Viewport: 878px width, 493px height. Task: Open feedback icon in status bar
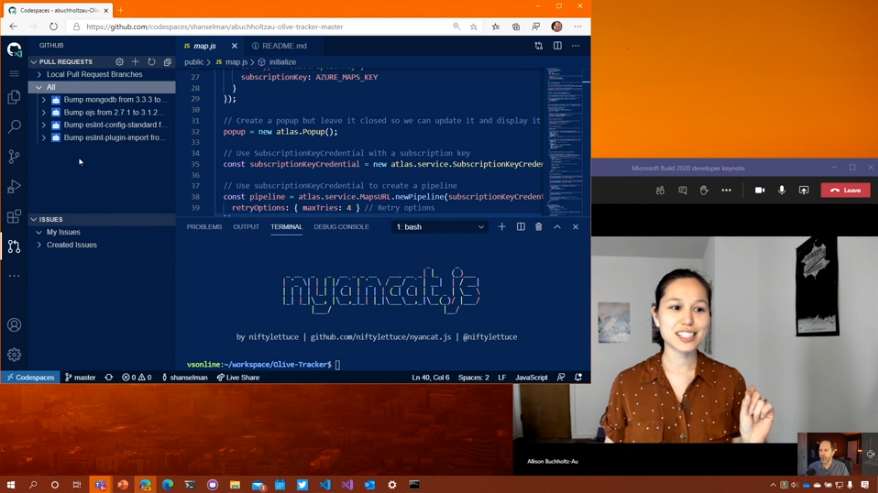coord(561,378)
